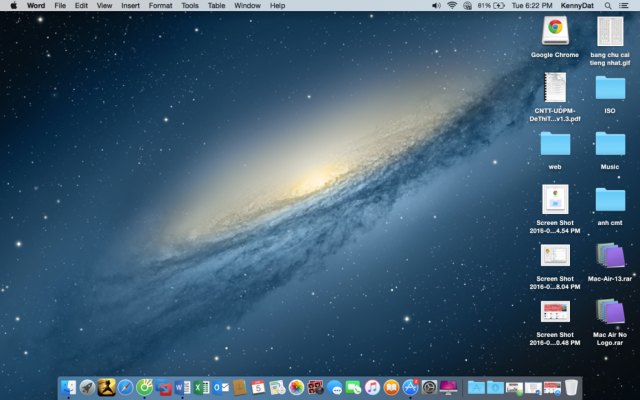Click the battery 81% indicator
Screen dimensions: 640x400
491,6
